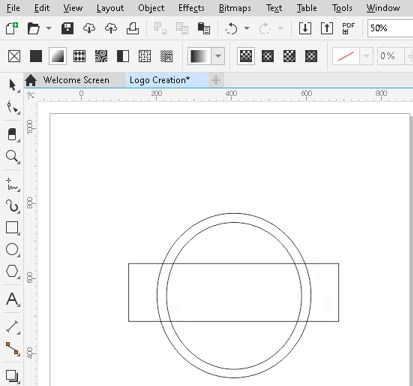Open the Layout menu

110,8
